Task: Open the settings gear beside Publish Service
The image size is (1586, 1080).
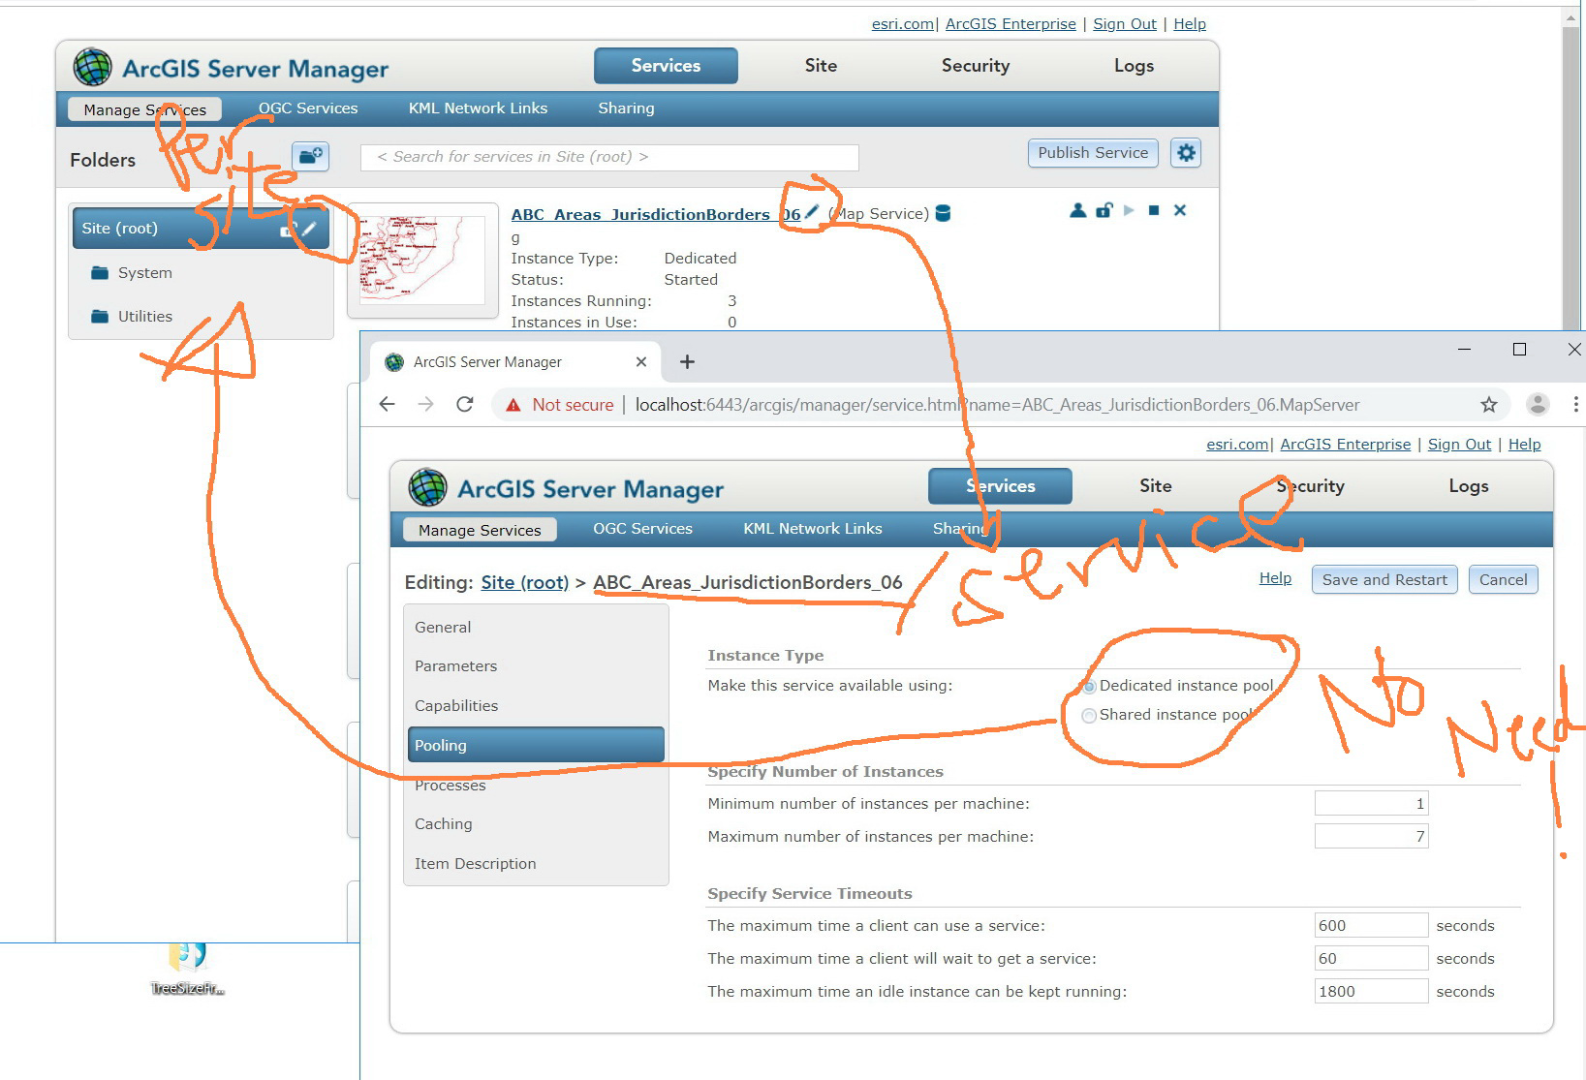Action: pos(1186,153)
